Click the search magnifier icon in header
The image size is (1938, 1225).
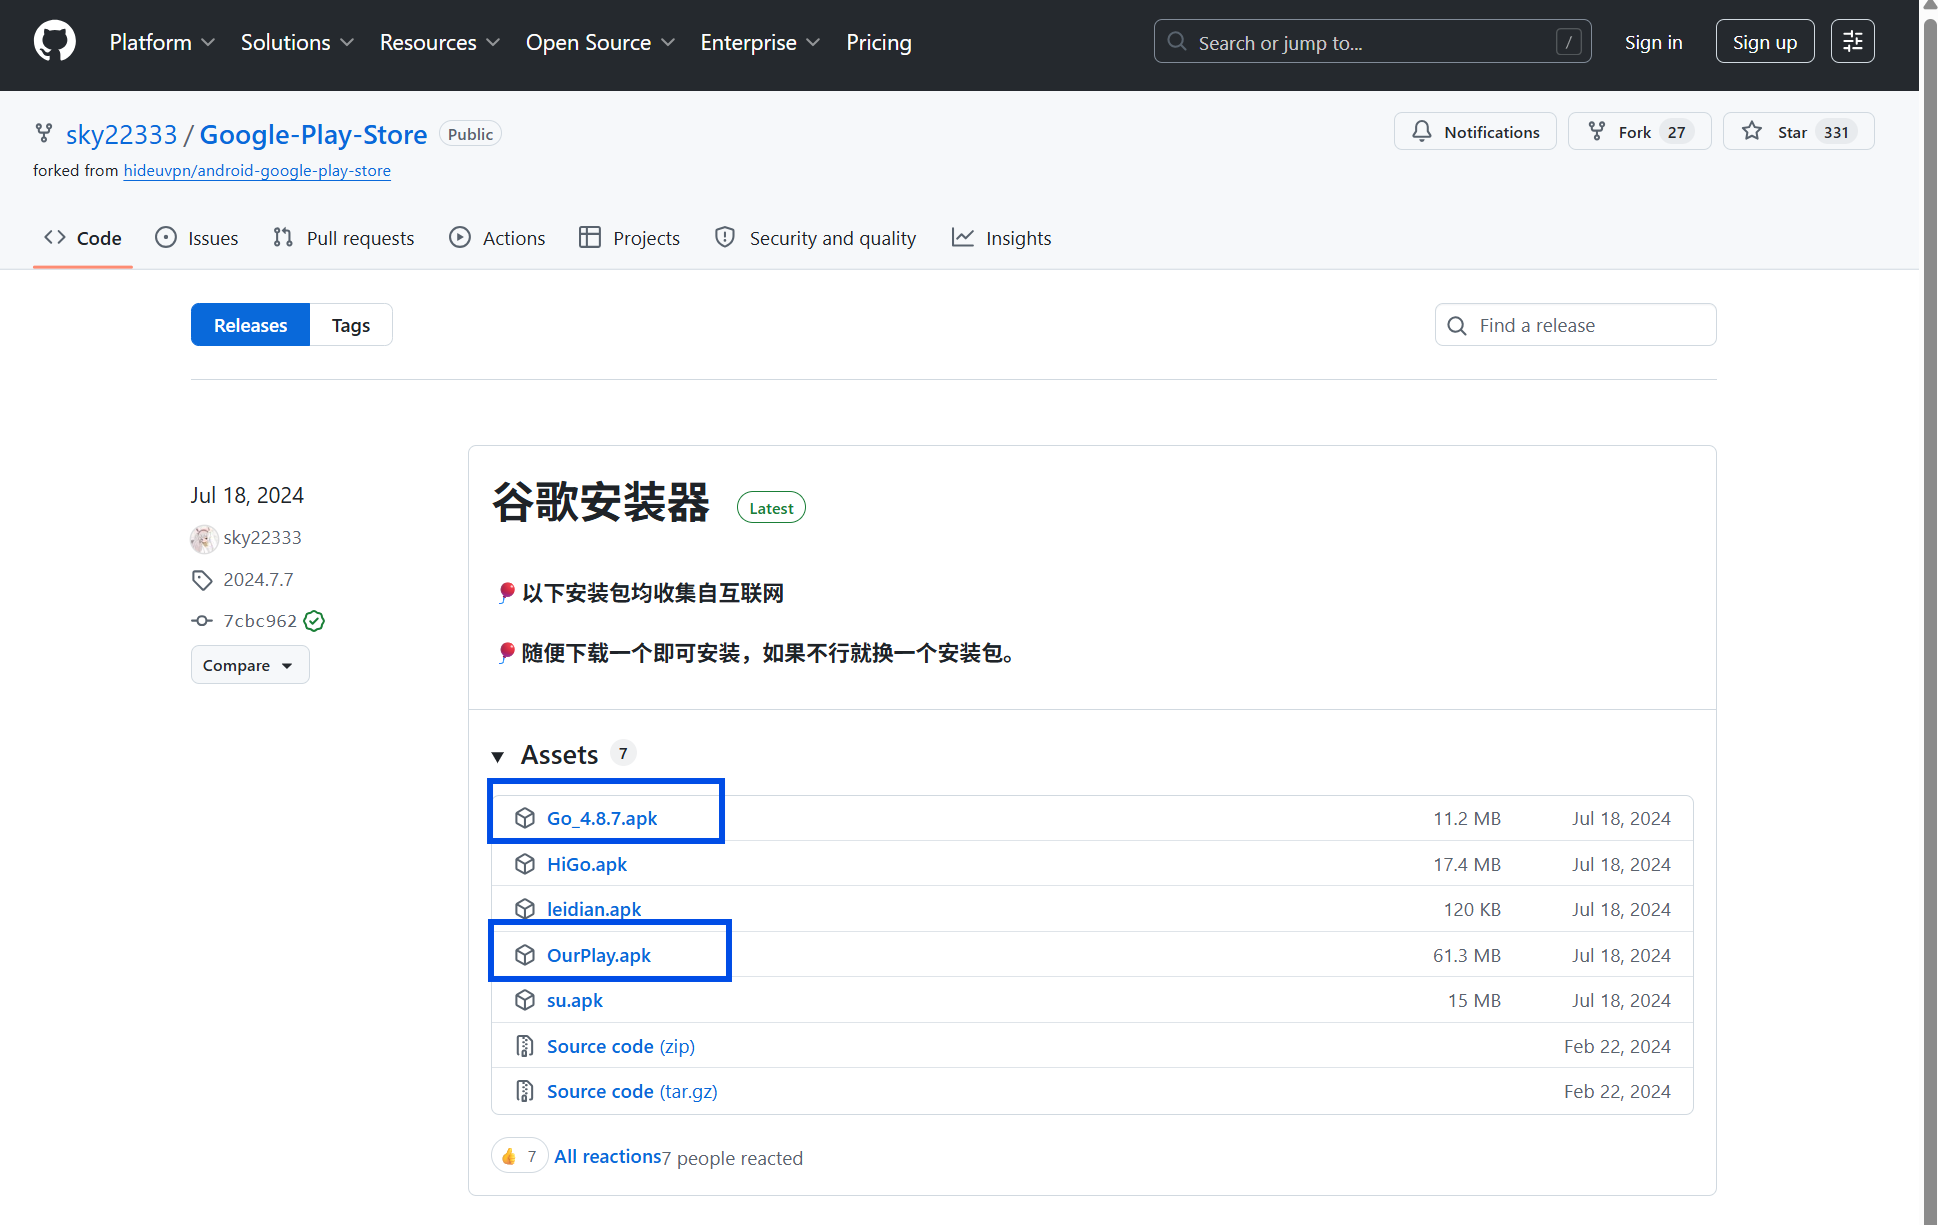tap(1177, 42)
